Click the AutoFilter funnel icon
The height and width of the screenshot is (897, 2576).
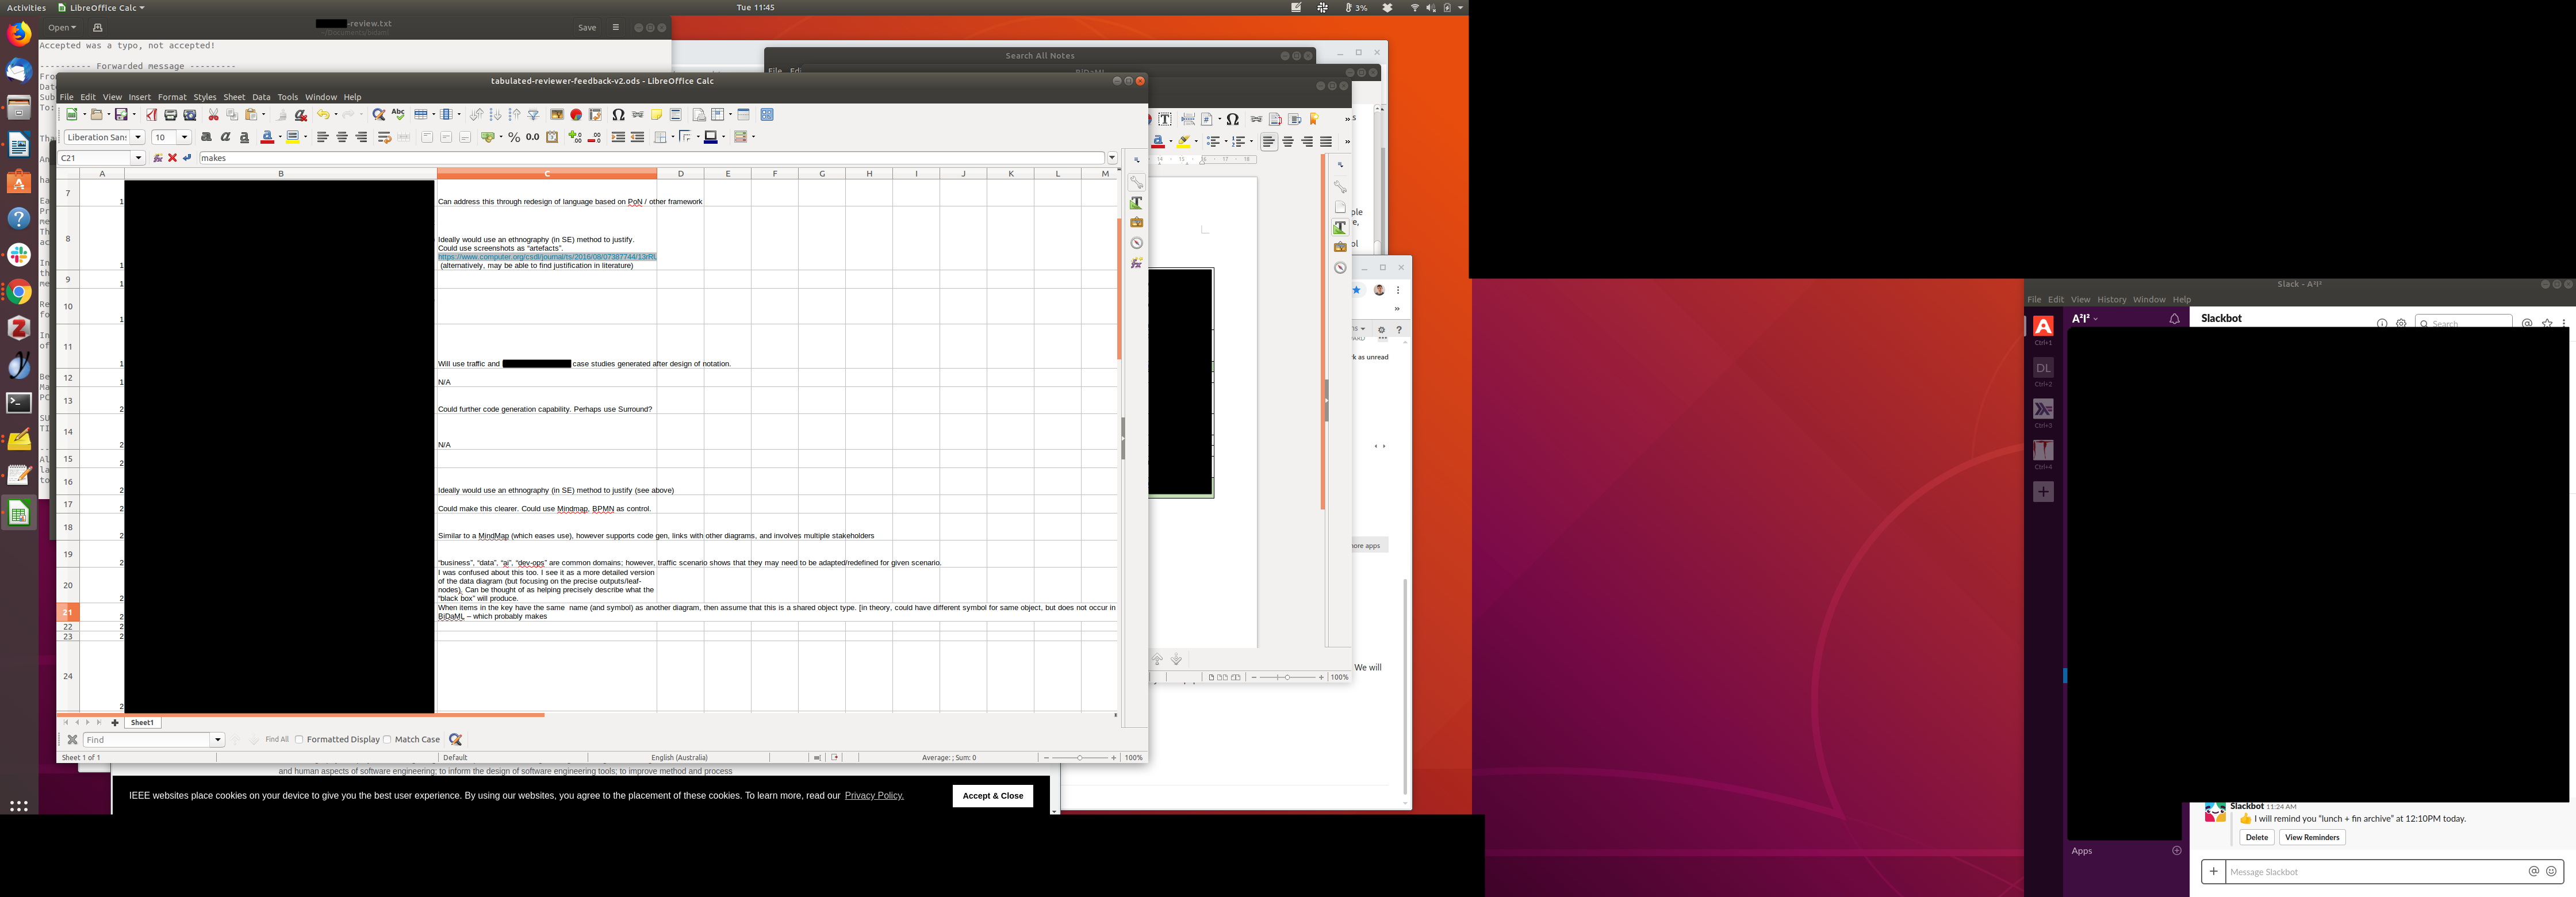click(x=533, y=115)
